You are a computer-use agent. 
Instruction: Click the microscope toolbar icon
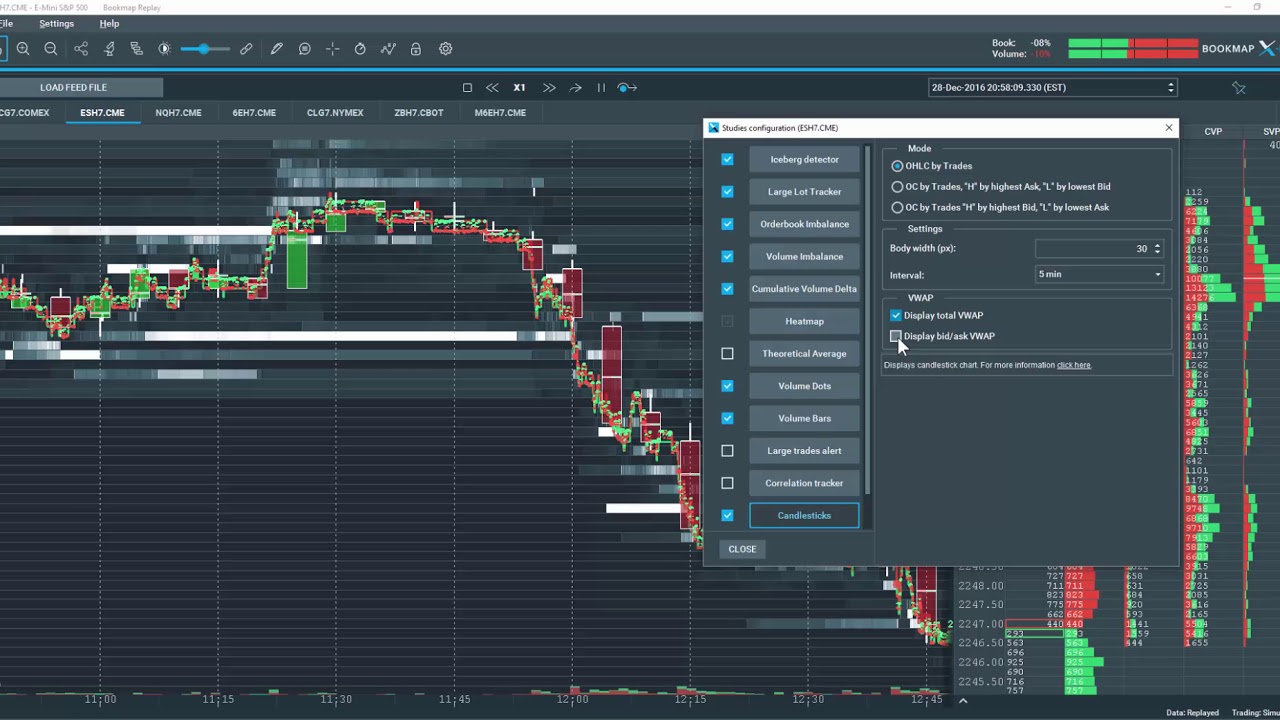pyautogui.click(x=109, y=49)
